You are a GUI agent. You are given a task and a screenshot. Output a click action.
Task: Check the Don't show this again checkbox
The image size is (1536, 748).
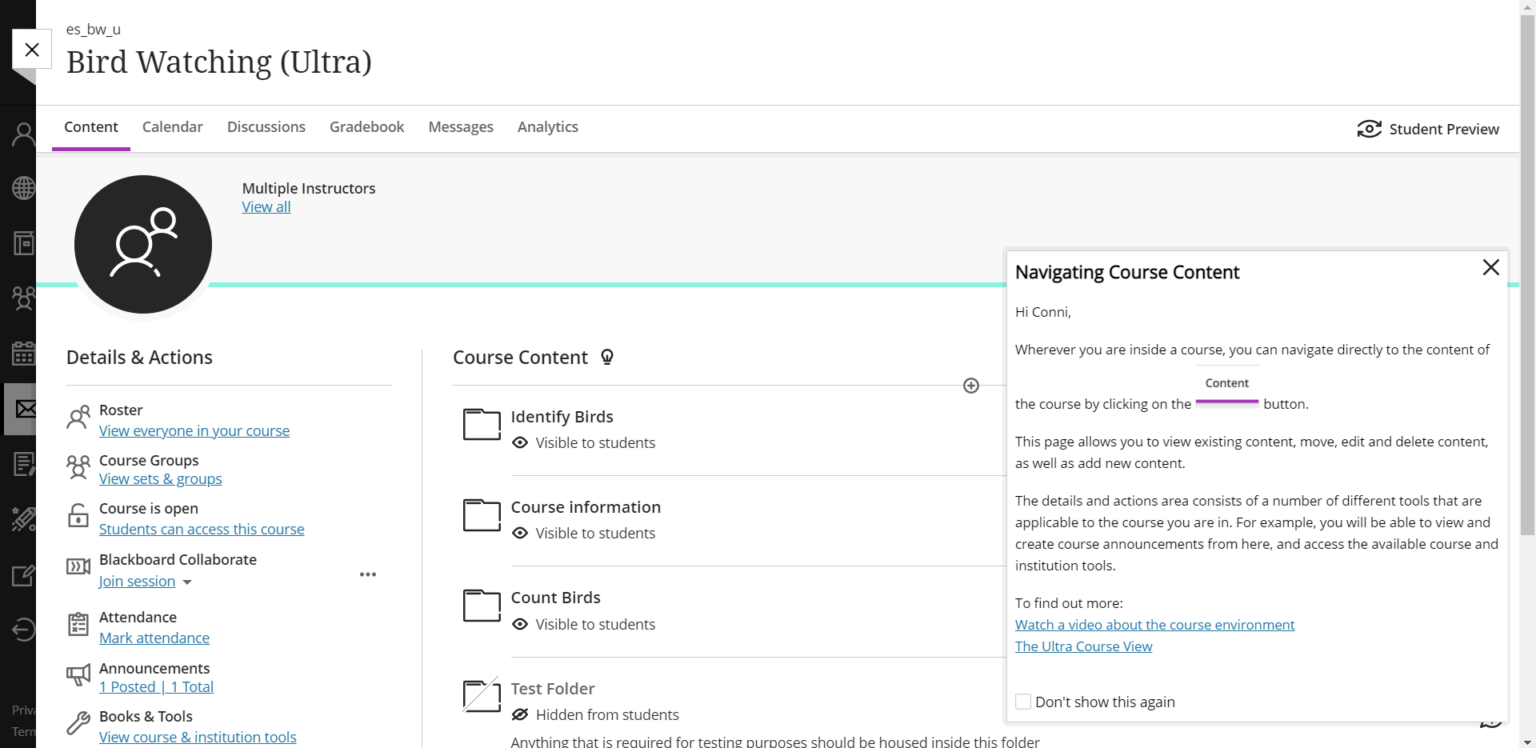click(1023, 702)
